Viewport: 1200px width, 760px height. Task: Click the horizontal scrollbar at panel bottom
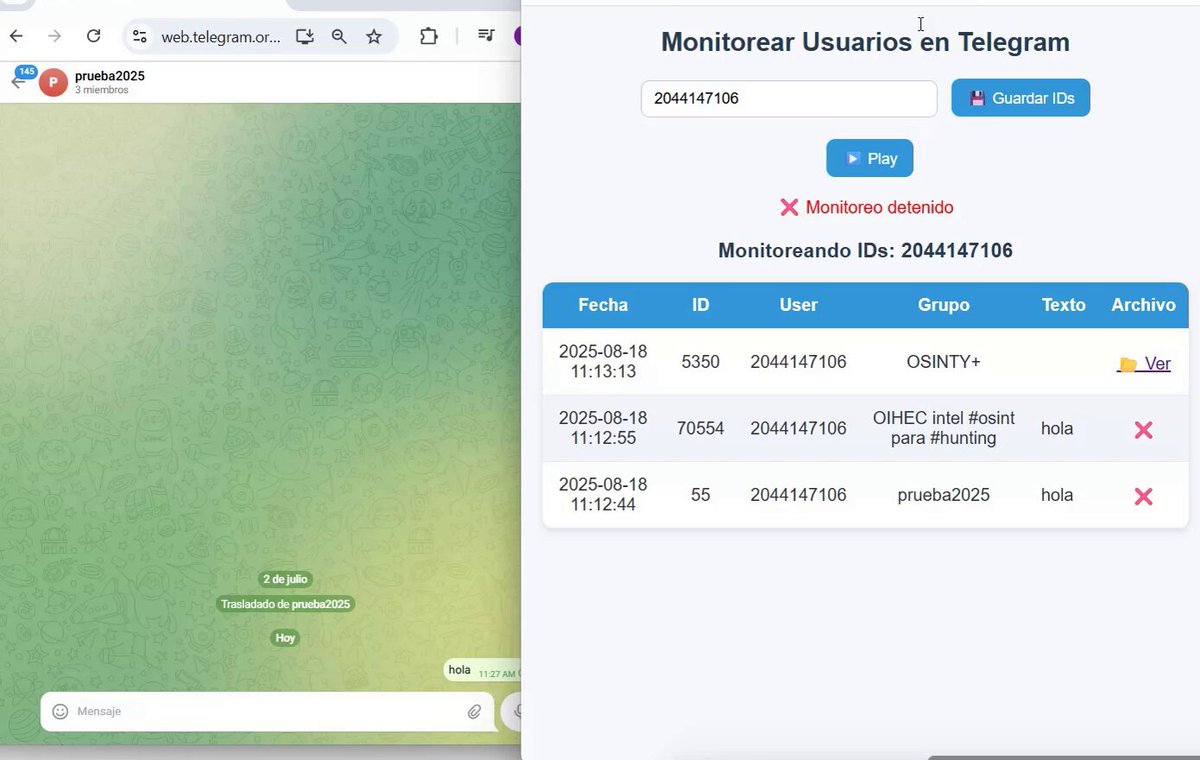pos(1064,757)
